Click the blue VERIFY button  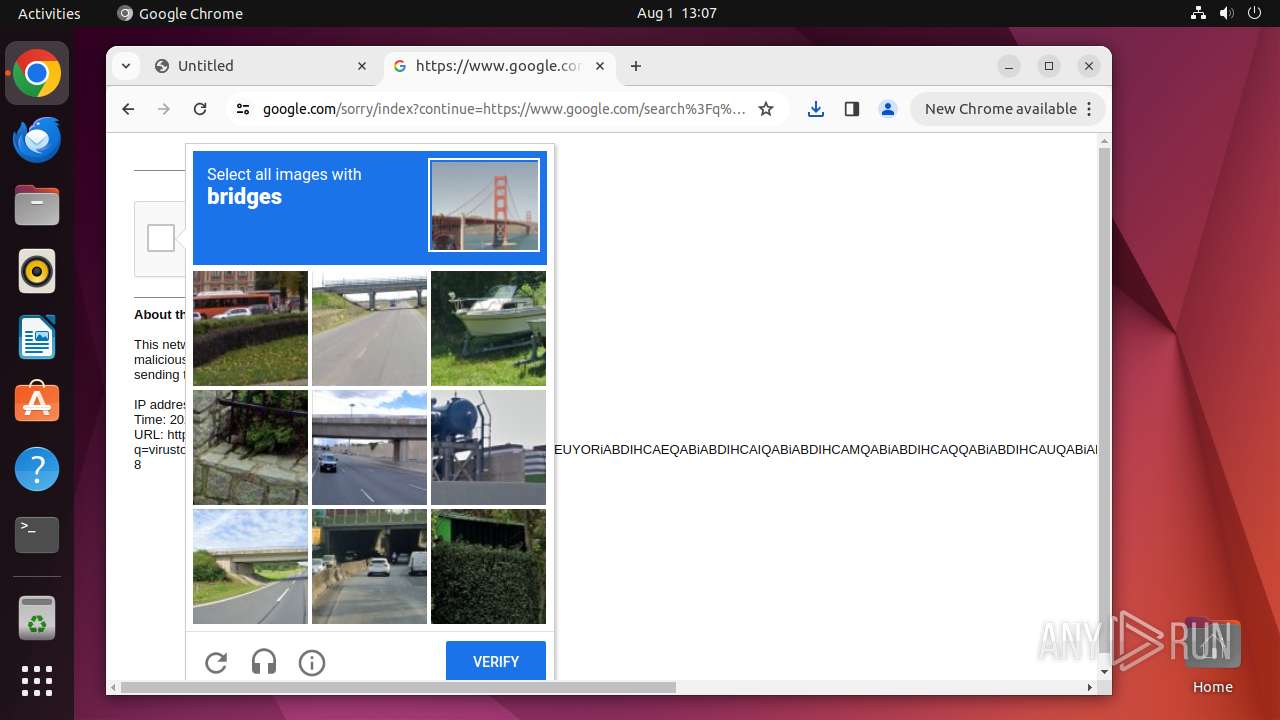(496, 662)
